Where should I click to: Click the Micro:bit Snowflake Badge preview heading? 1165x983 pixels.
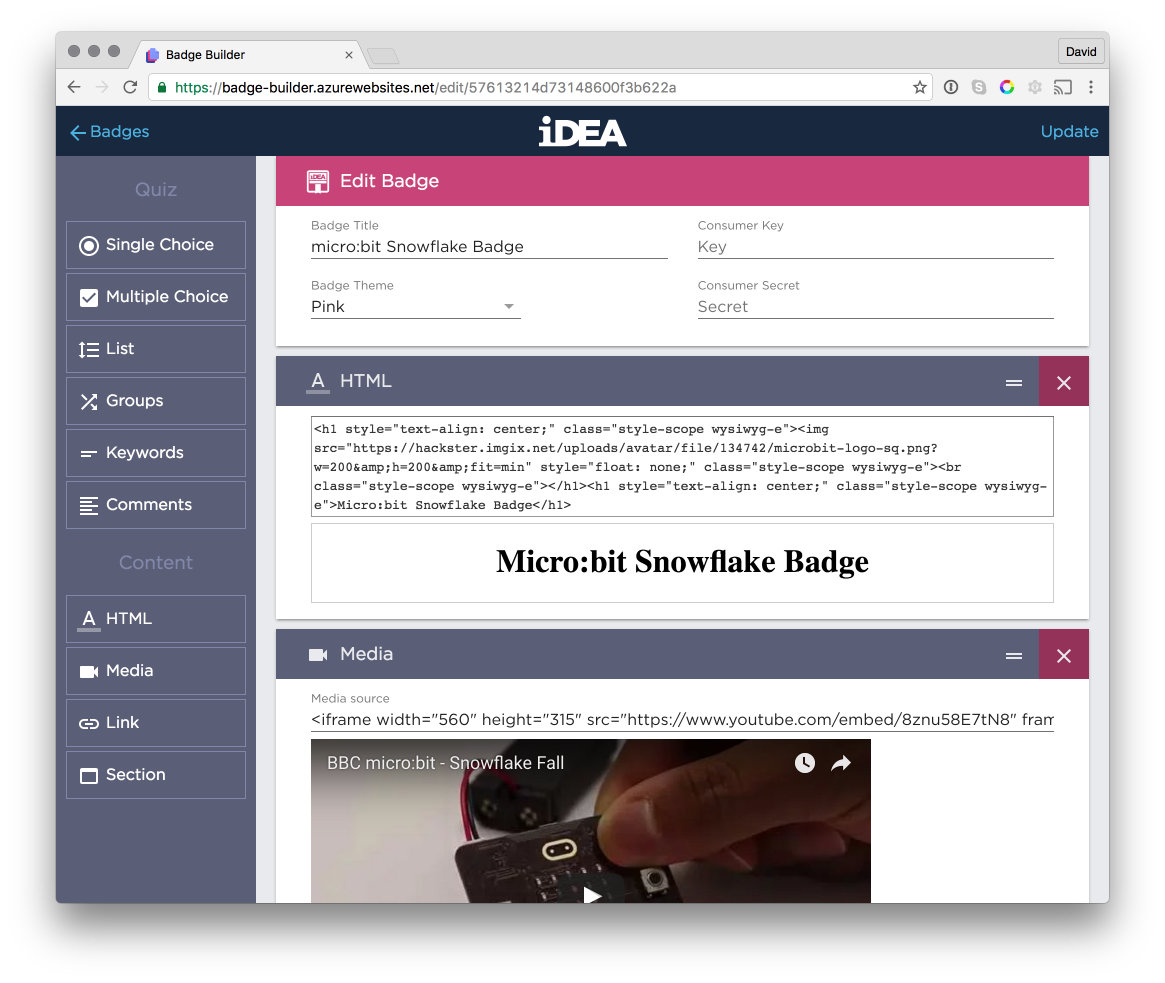click(682, 562)
